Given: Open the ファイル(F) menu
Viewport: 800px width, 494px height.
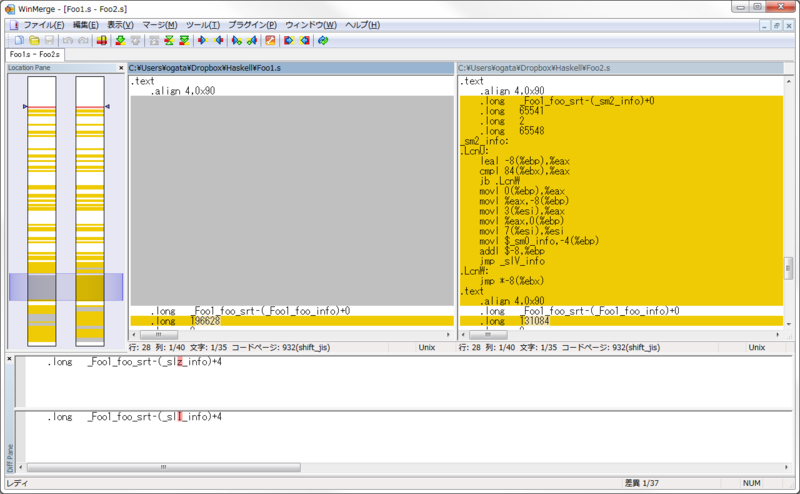Looking at the screenshot, I should pyautogui.click(x=44, y=25).
